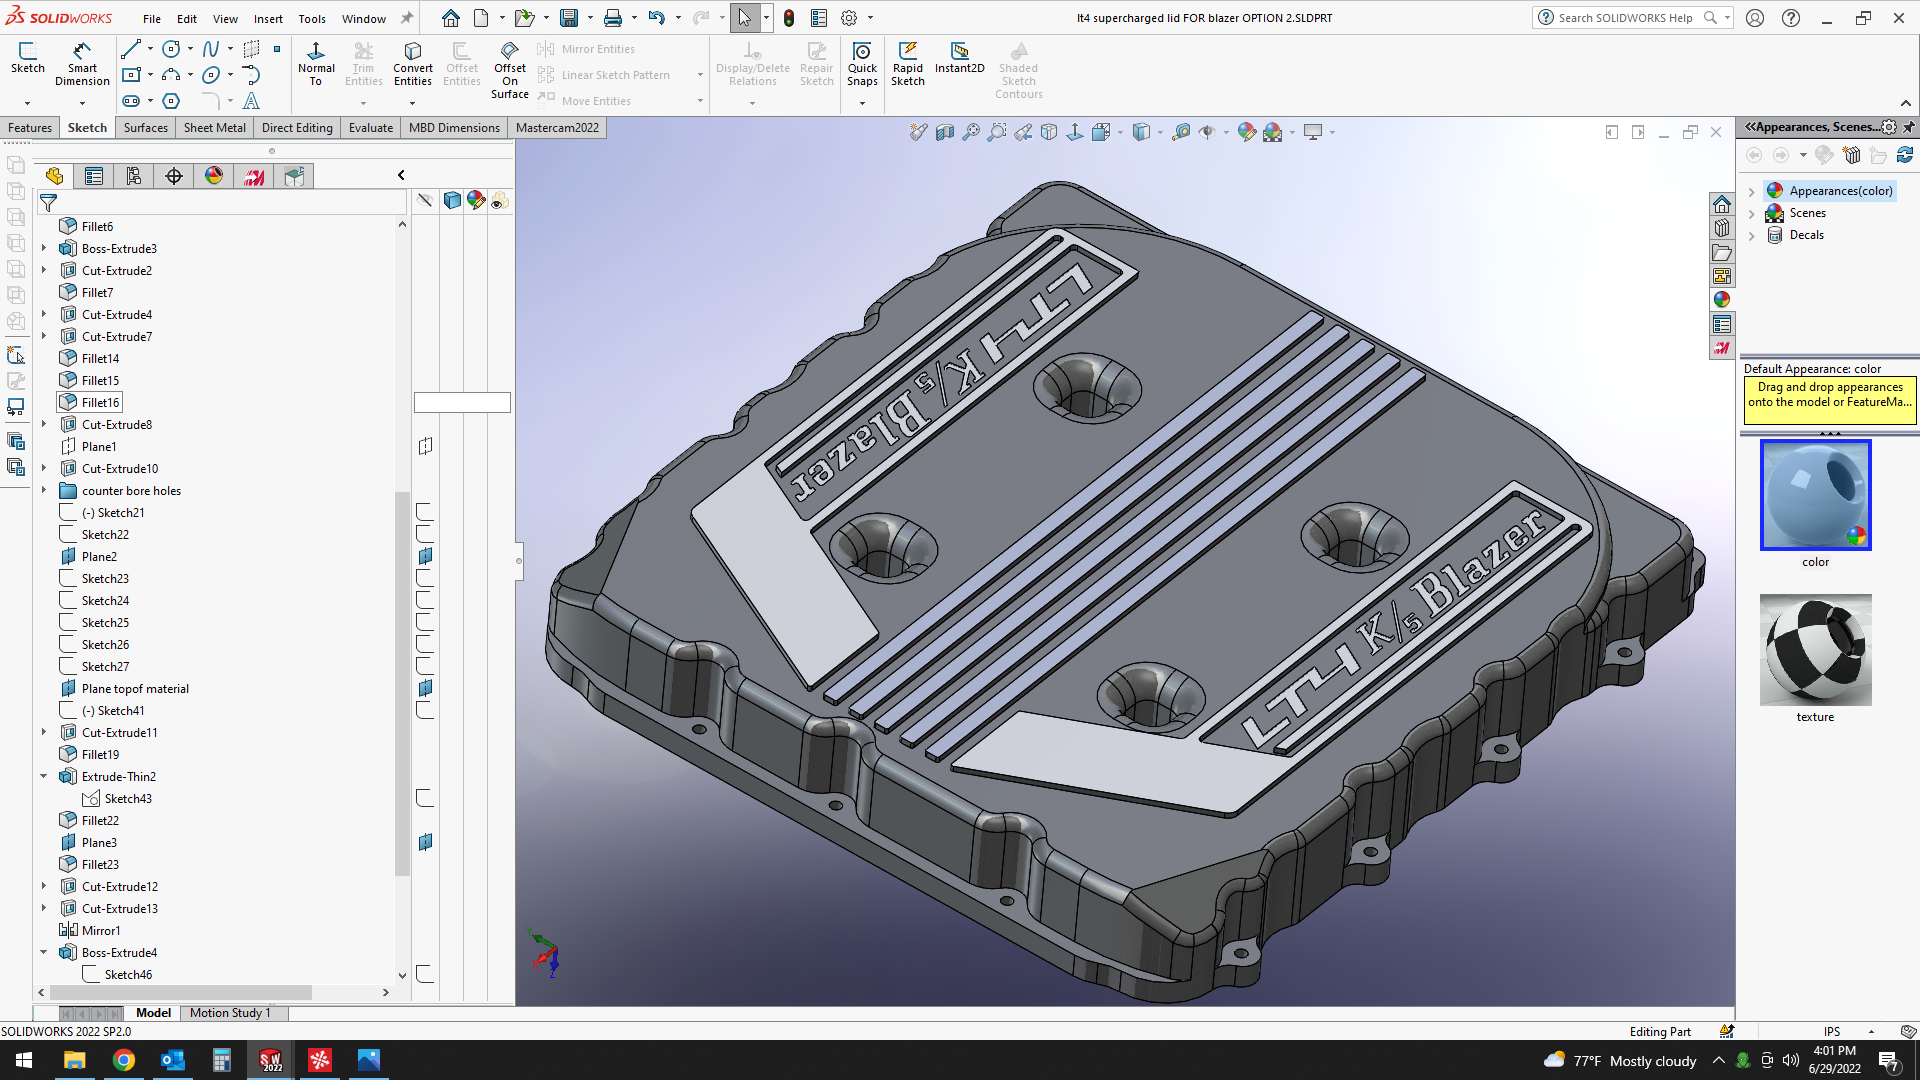Open the Insert menu
The width and height of the screenshot is (1920, 1080).
click(268, 19)
